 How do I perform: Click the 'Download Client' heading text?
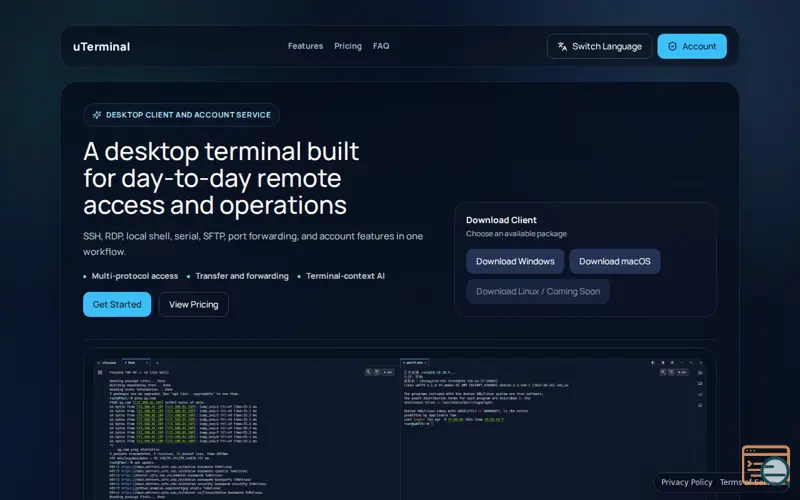[501, 220]
